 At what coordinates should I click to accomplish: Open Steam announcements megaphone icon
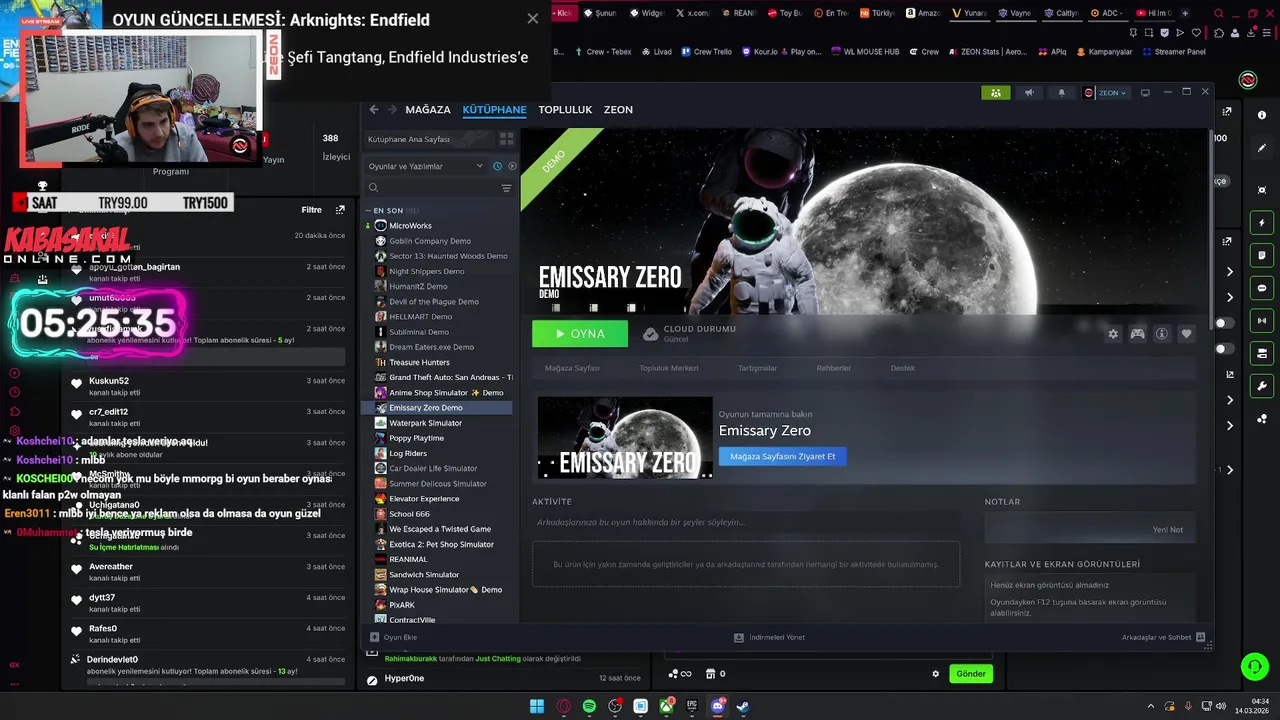tap(1029, 93)
